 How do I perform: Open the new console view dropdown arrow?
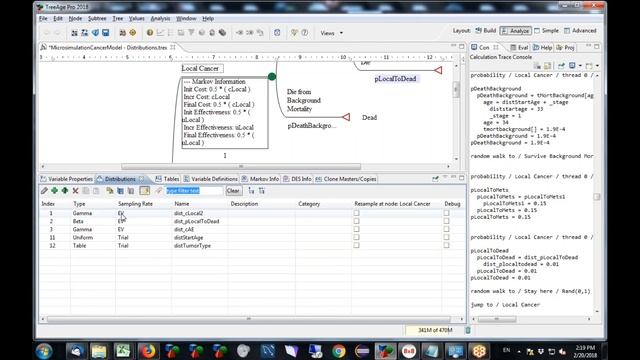point(597,66)
